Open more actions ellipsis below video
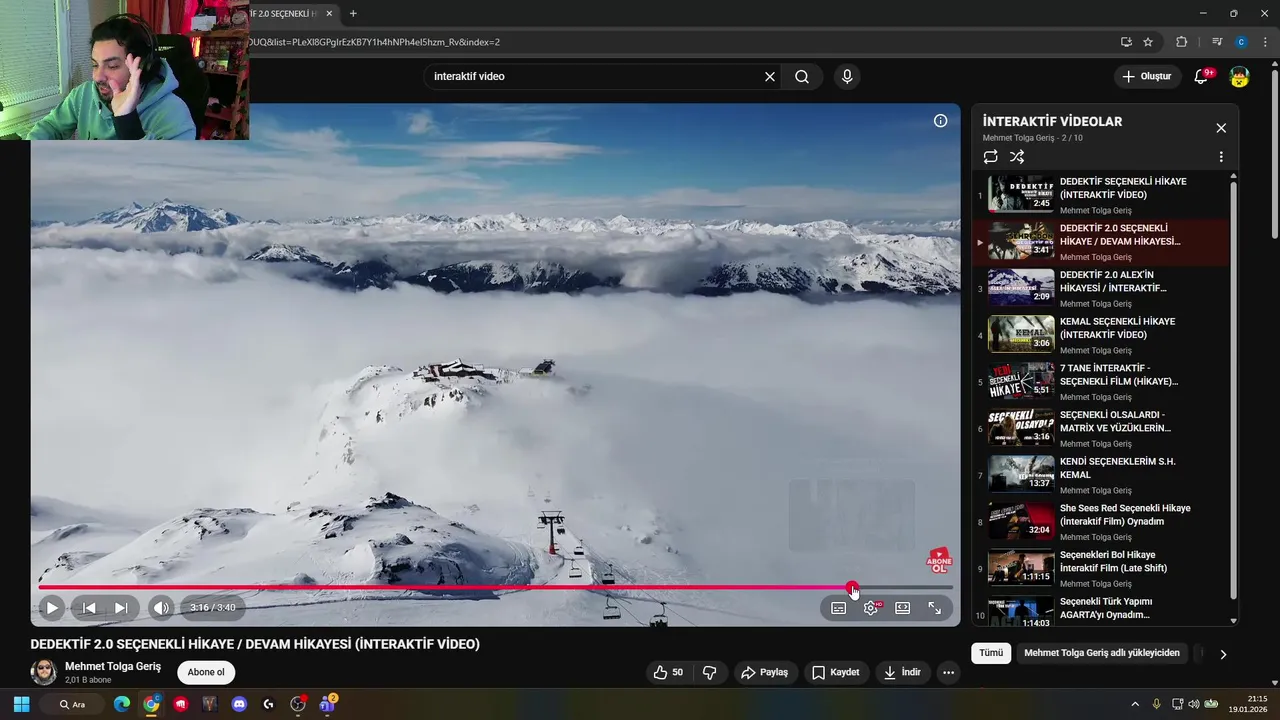Image resolution: width=1280 pixels, height=720 pixels. point(949,673)
